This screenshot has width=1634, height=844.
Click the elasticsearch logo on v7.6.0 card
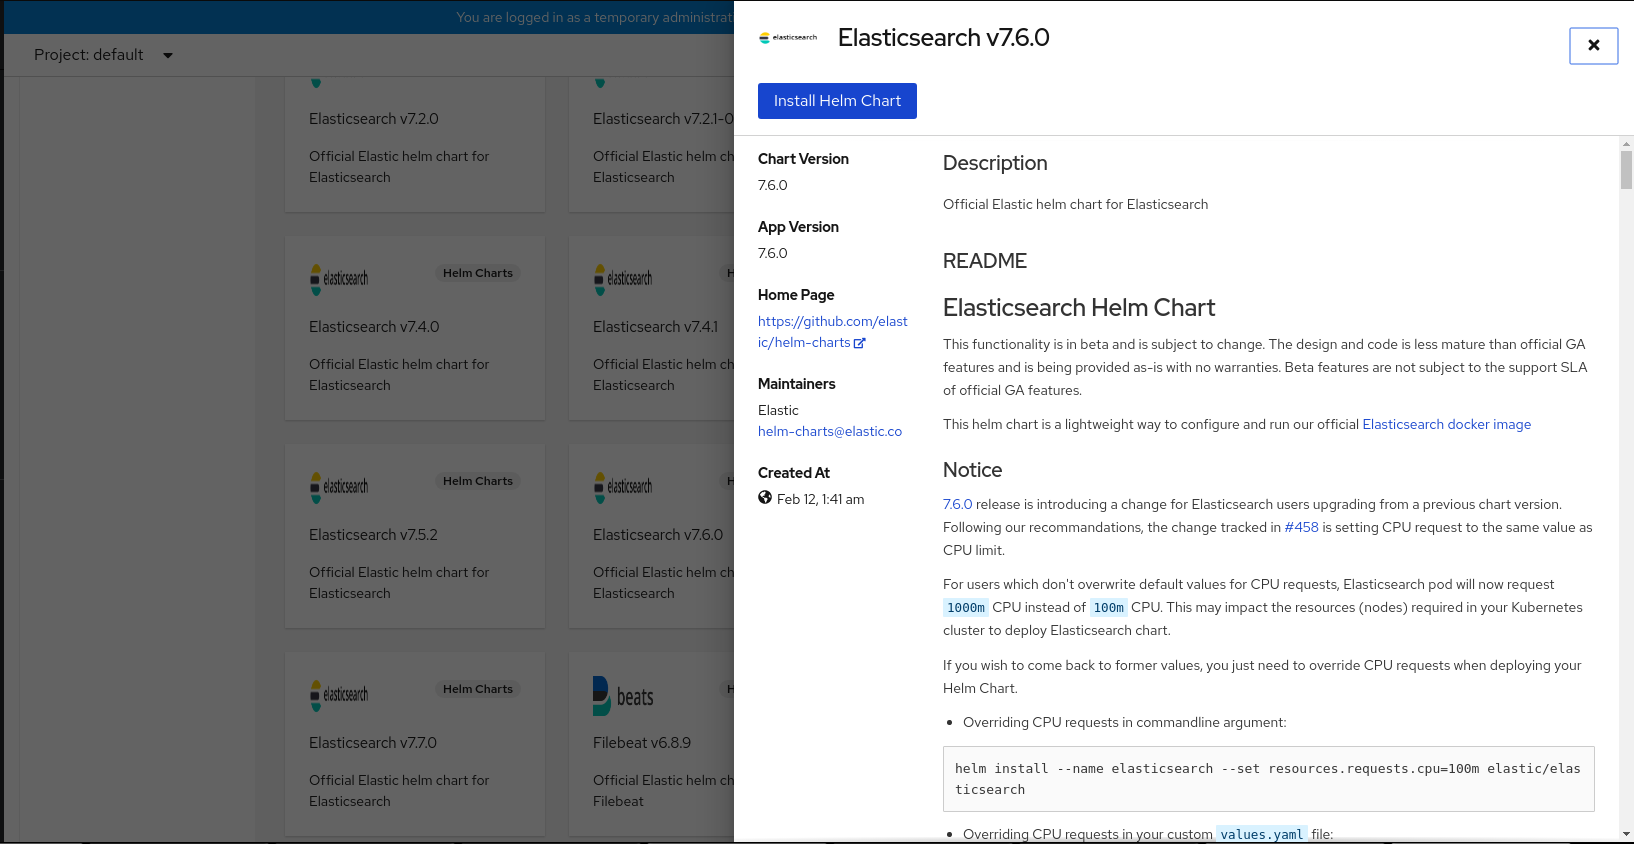[623, 488]
